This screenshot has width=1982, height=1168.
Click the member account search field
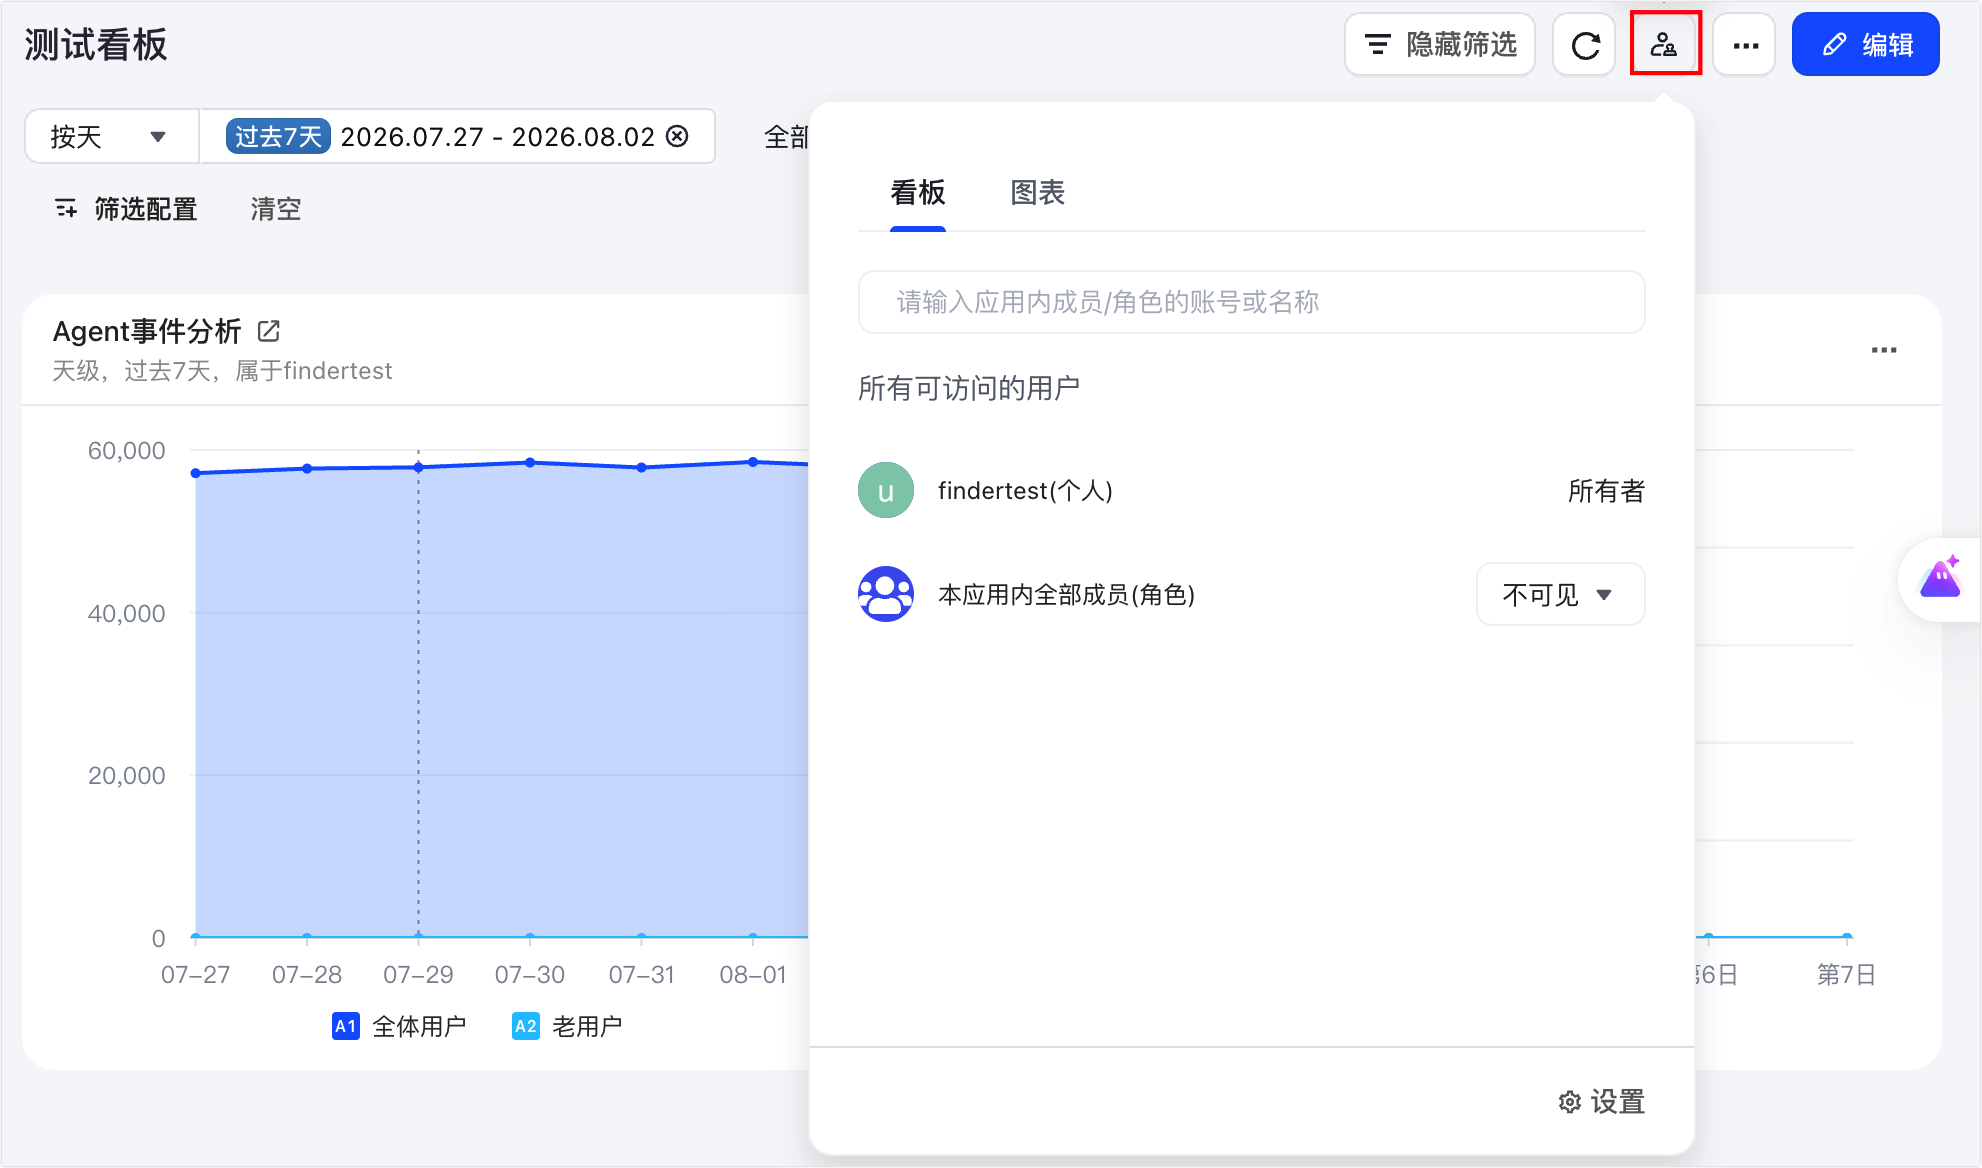(1251, 302)
